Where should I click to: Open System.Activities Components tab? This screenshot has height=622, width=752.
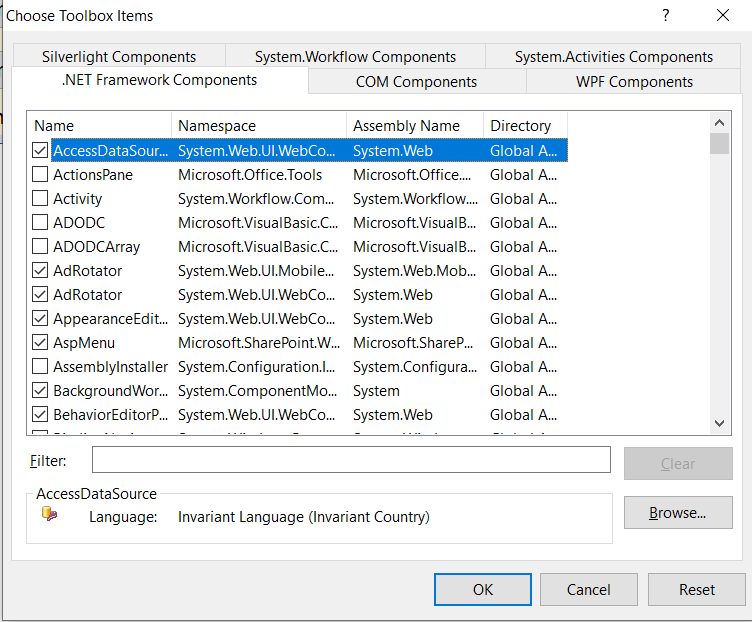613,57
